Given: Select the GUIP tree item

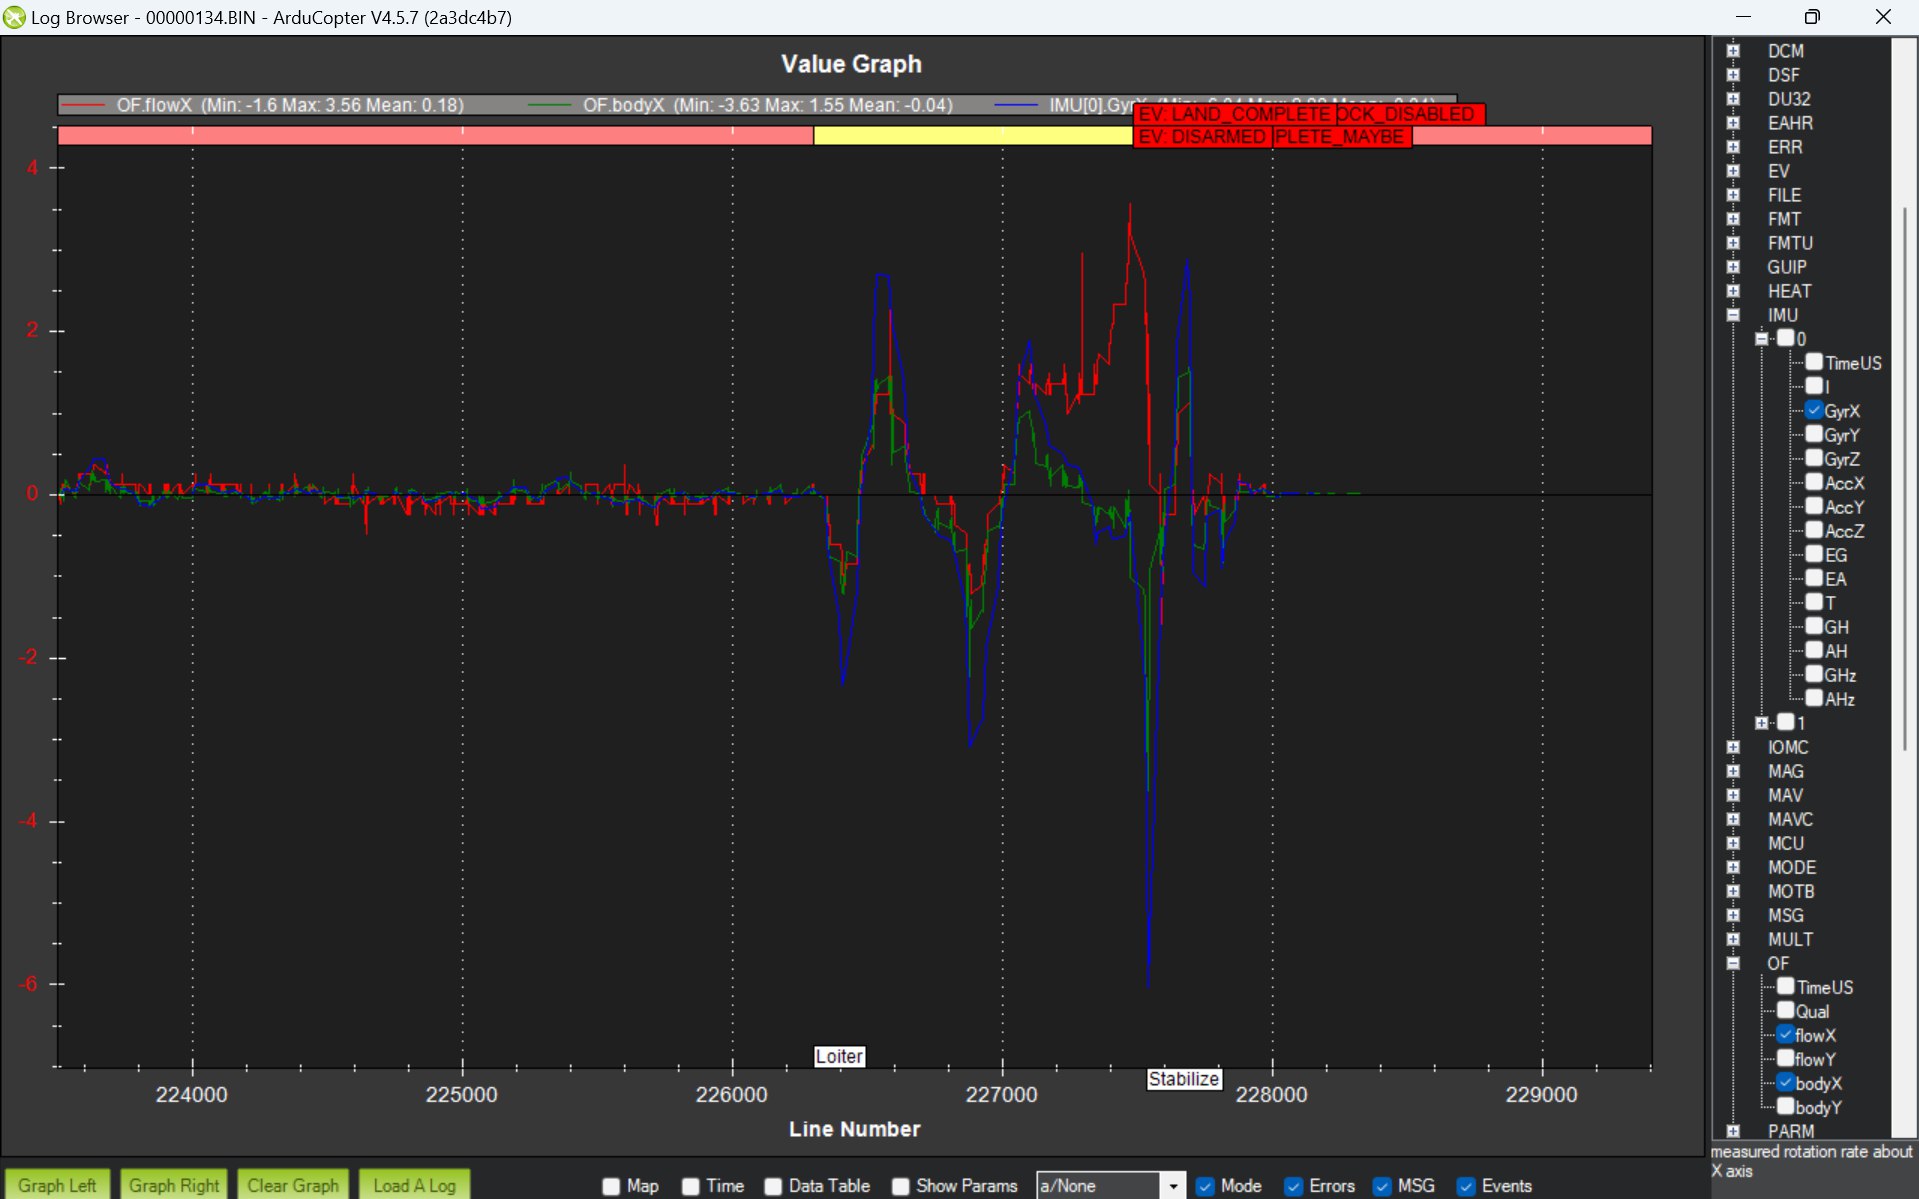Looking at the screenshot, I should [1786, 267].
